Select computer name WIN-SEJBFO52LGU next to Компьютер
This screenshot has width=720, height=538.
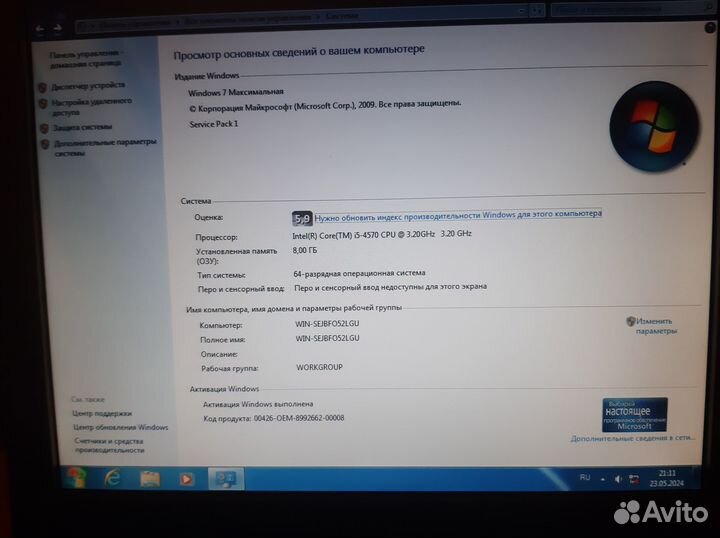(327, 324)
